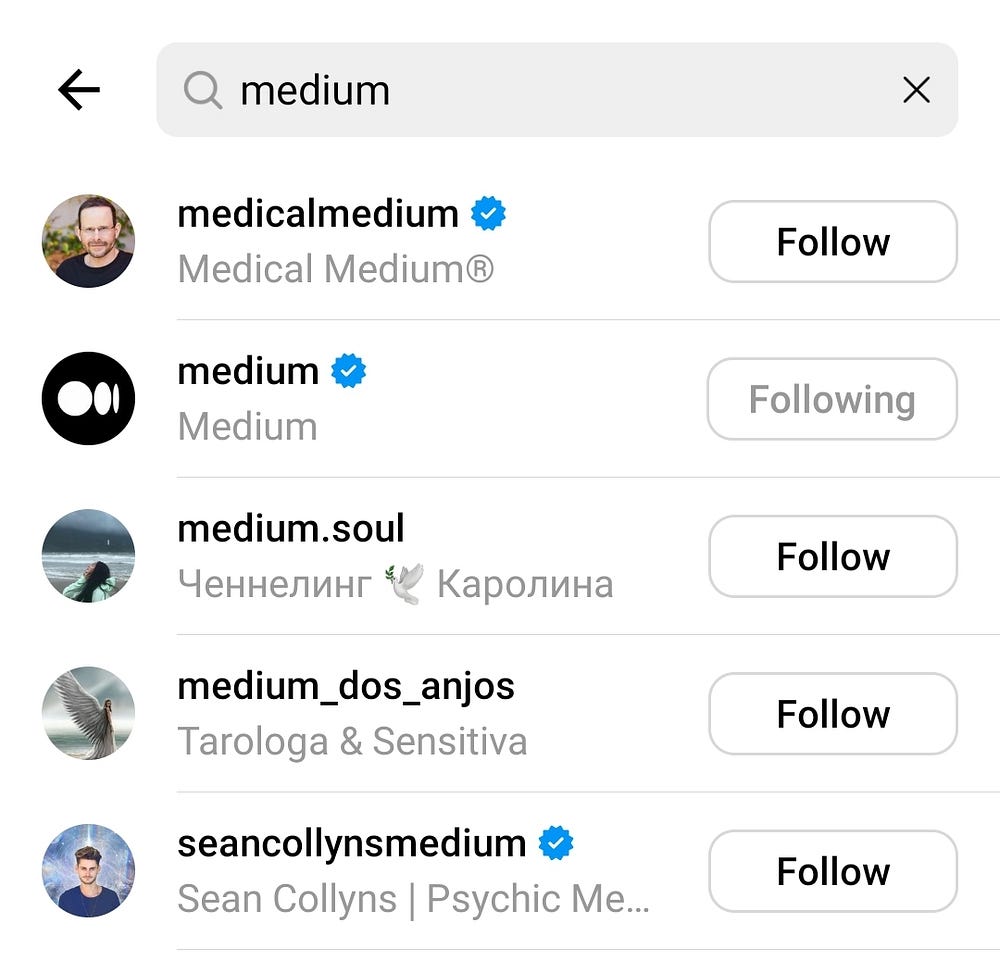Open the medium_dos_anjos username link
The height and width of the screenshot is (959, 1000).
[x=346, y=687]
